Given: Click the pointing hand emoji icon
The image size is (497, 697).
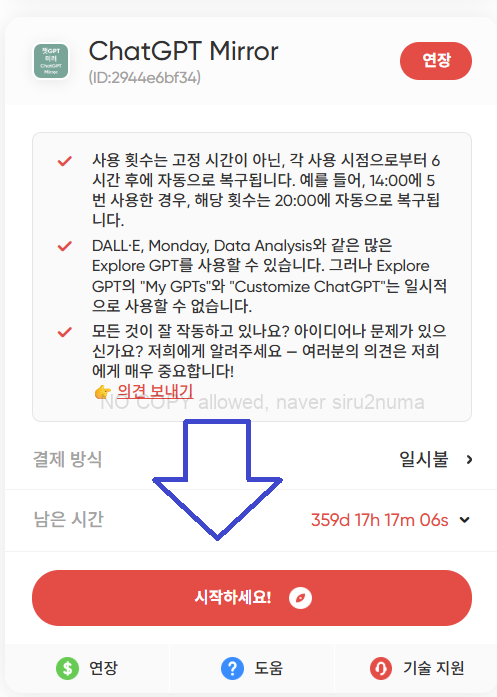Looking at the screenshot, I should click(x=103, y=392).
